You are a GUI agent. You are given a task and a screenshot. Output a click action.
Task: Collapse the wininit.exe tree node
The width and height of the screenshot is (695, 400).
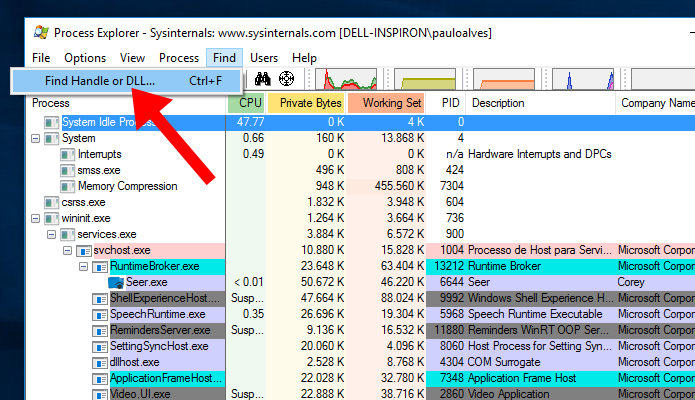[x=35, y=219]
